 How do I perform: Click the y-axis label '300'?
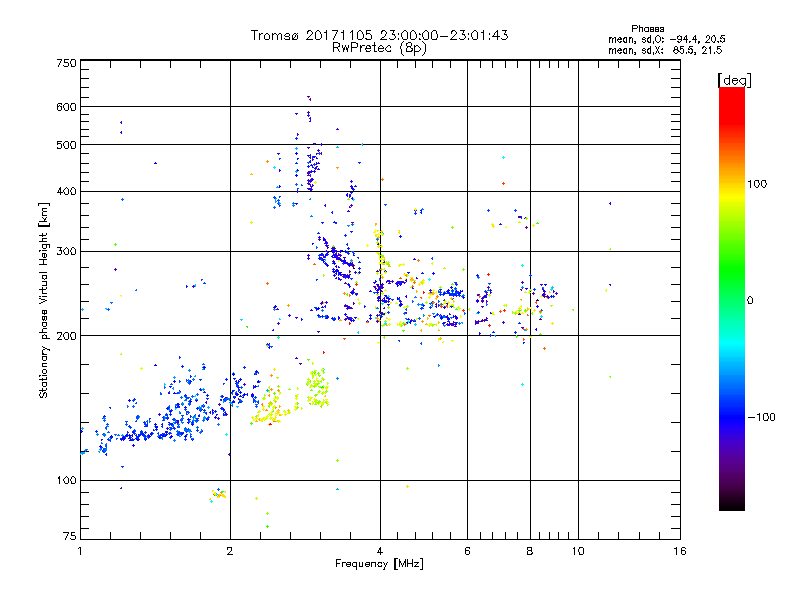66,252
